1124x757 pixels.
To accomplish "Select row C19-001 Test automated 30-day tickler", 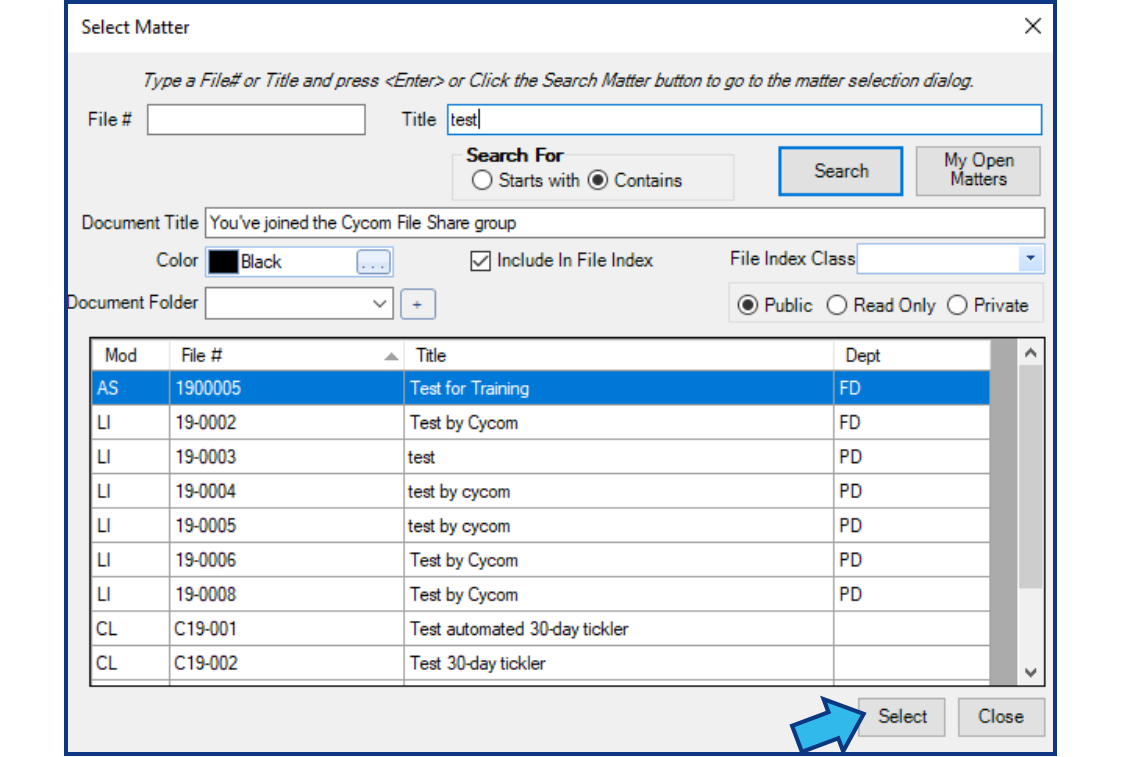I will point(540,629).
